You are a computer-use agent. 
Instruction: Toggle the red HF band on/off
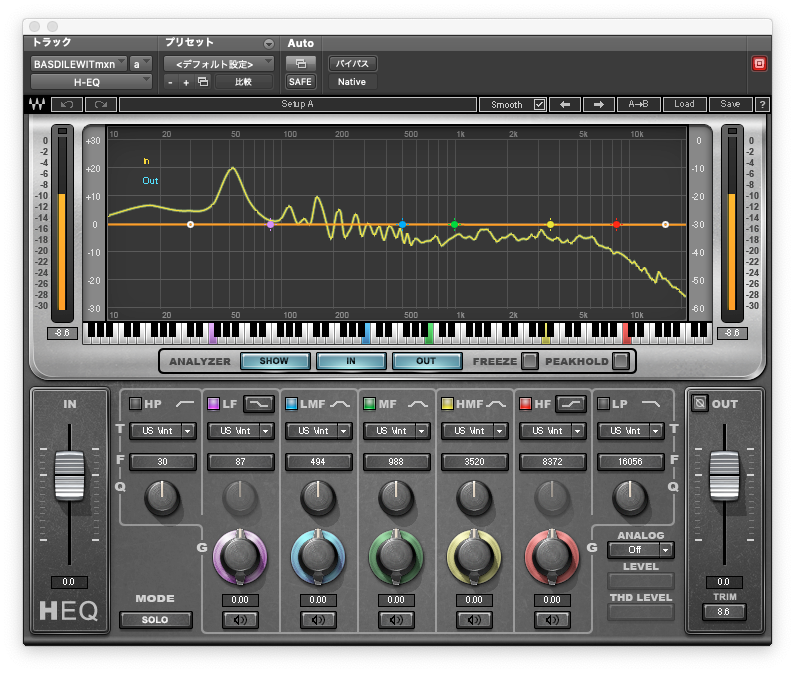[525, 404]
